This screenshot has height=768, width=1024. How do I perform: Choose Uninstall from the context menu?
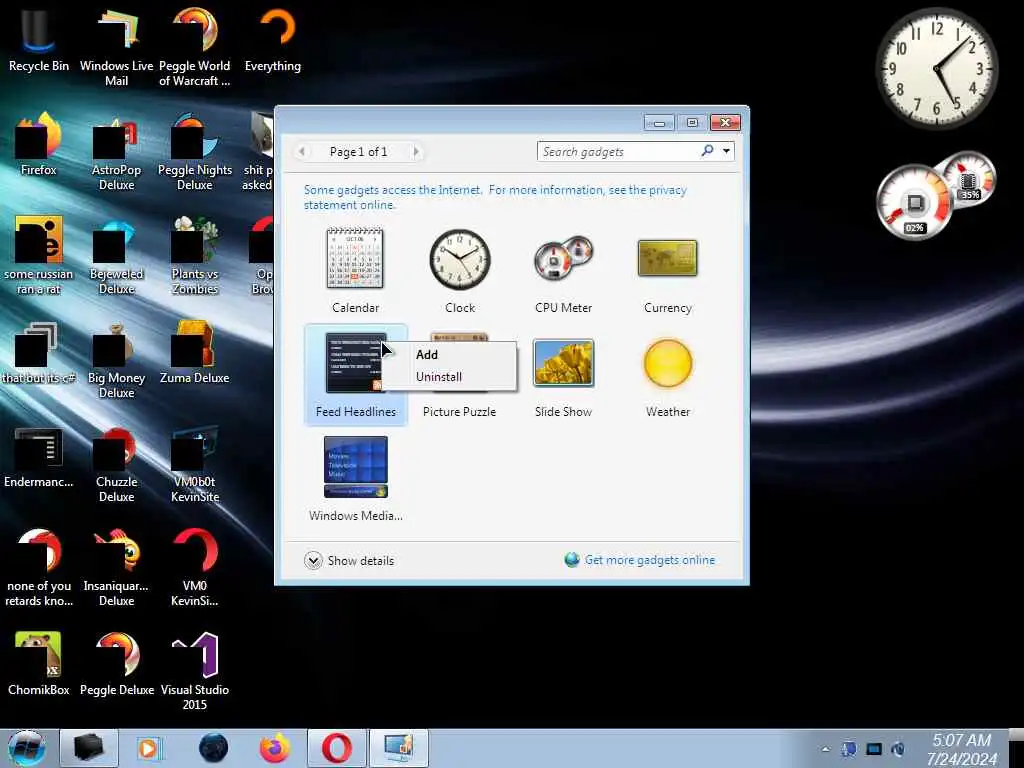click(439, 377)
